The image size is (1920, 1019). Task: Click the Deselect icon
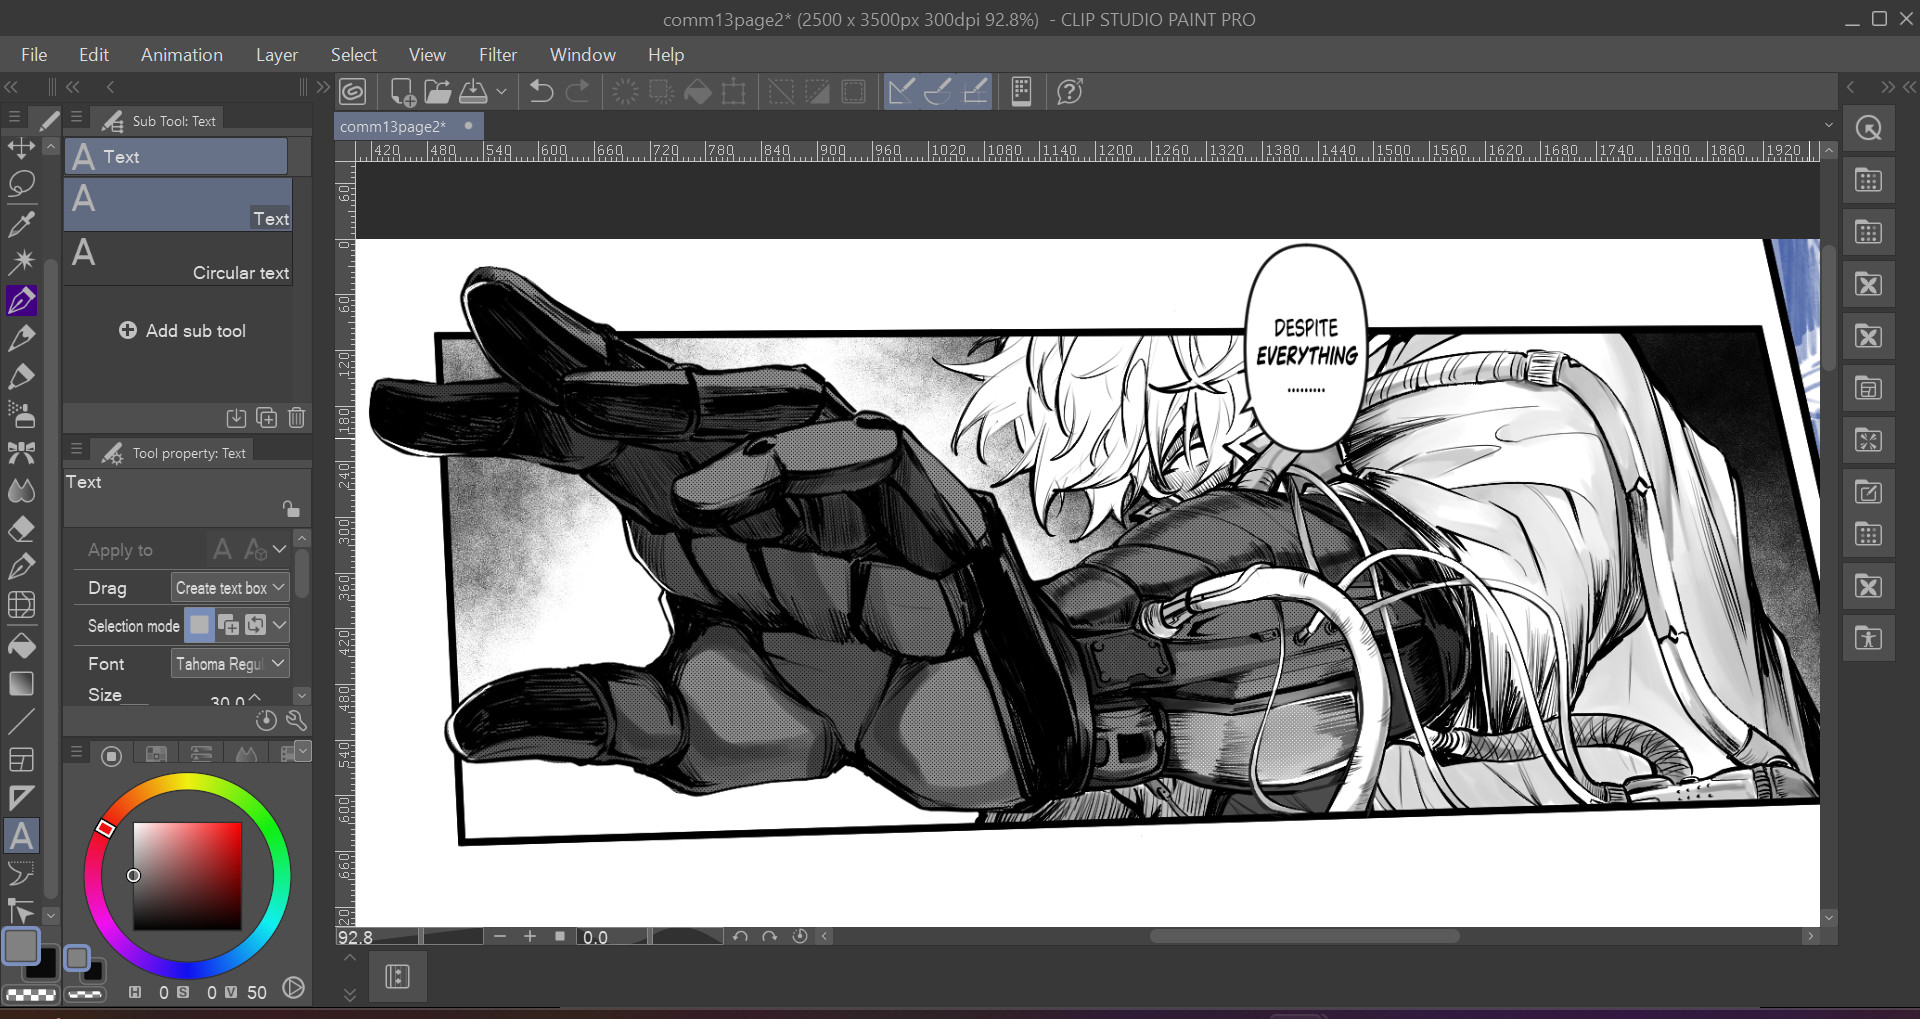tap(781, 92)
